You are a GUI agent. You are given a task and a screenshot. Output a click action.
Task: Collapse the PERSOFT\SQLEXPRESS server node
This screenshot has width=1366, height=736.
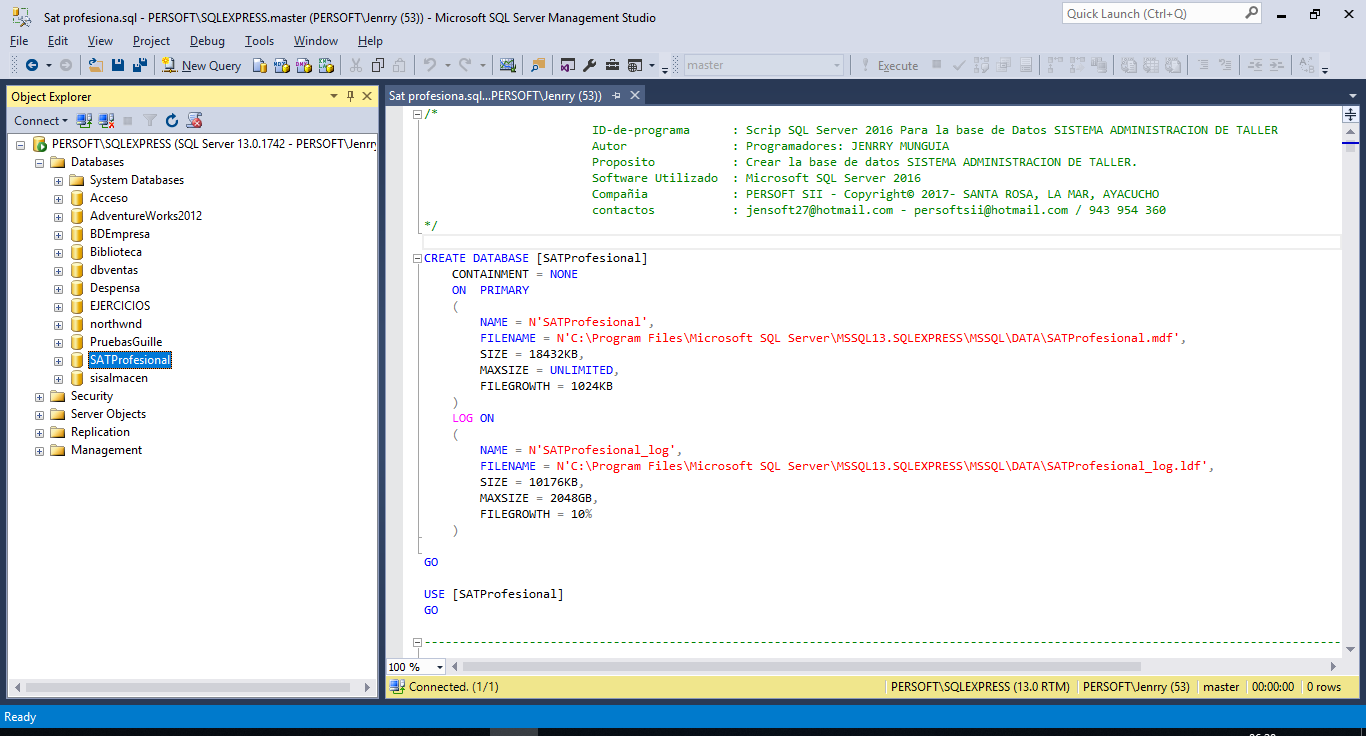tap(21, 144)
